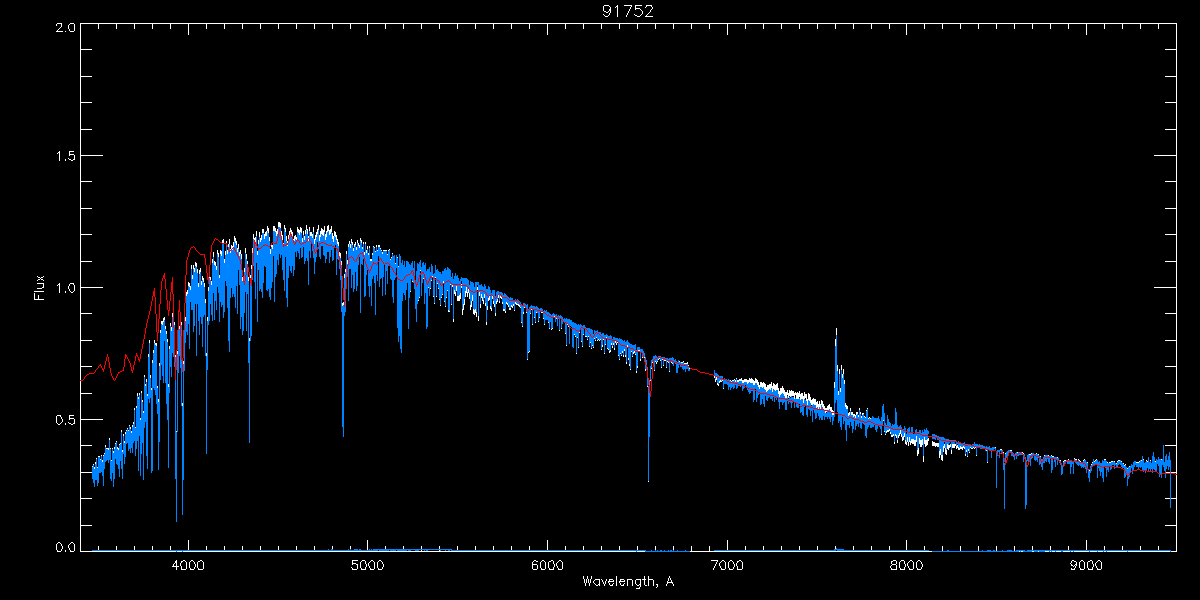The image size is (1200, 600).
Task: Select the 9000 wavelength tick label
Action: pos(1086,564)
